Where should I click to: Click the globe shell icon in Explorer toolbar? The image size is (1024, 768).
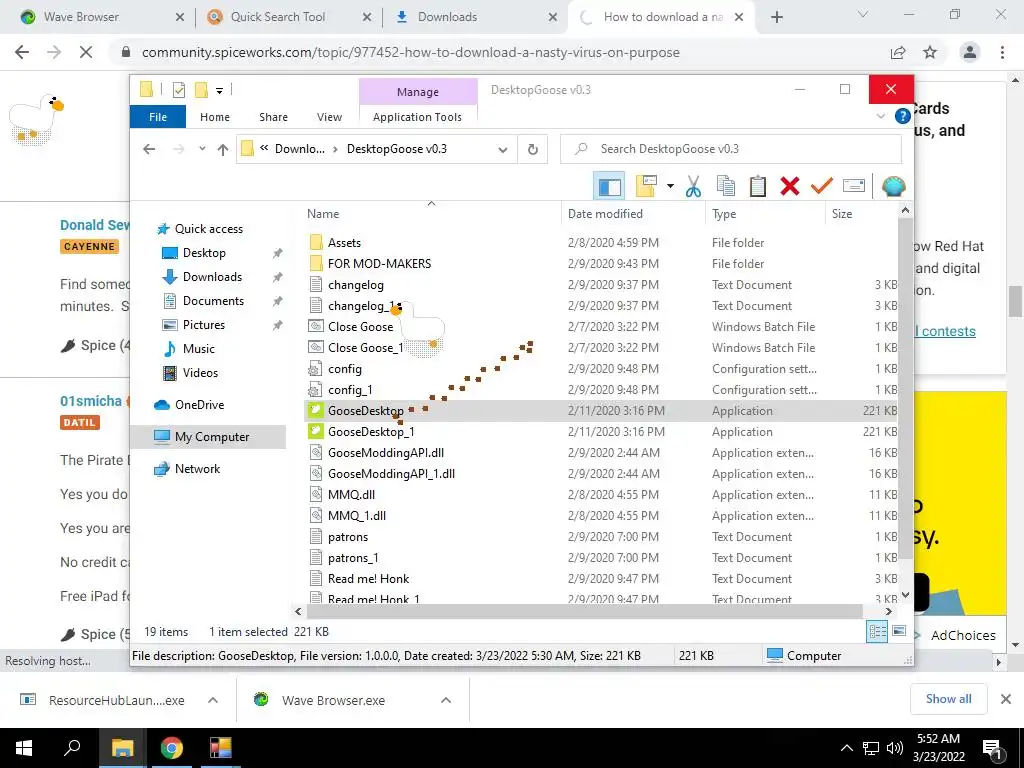click(893, 187)
